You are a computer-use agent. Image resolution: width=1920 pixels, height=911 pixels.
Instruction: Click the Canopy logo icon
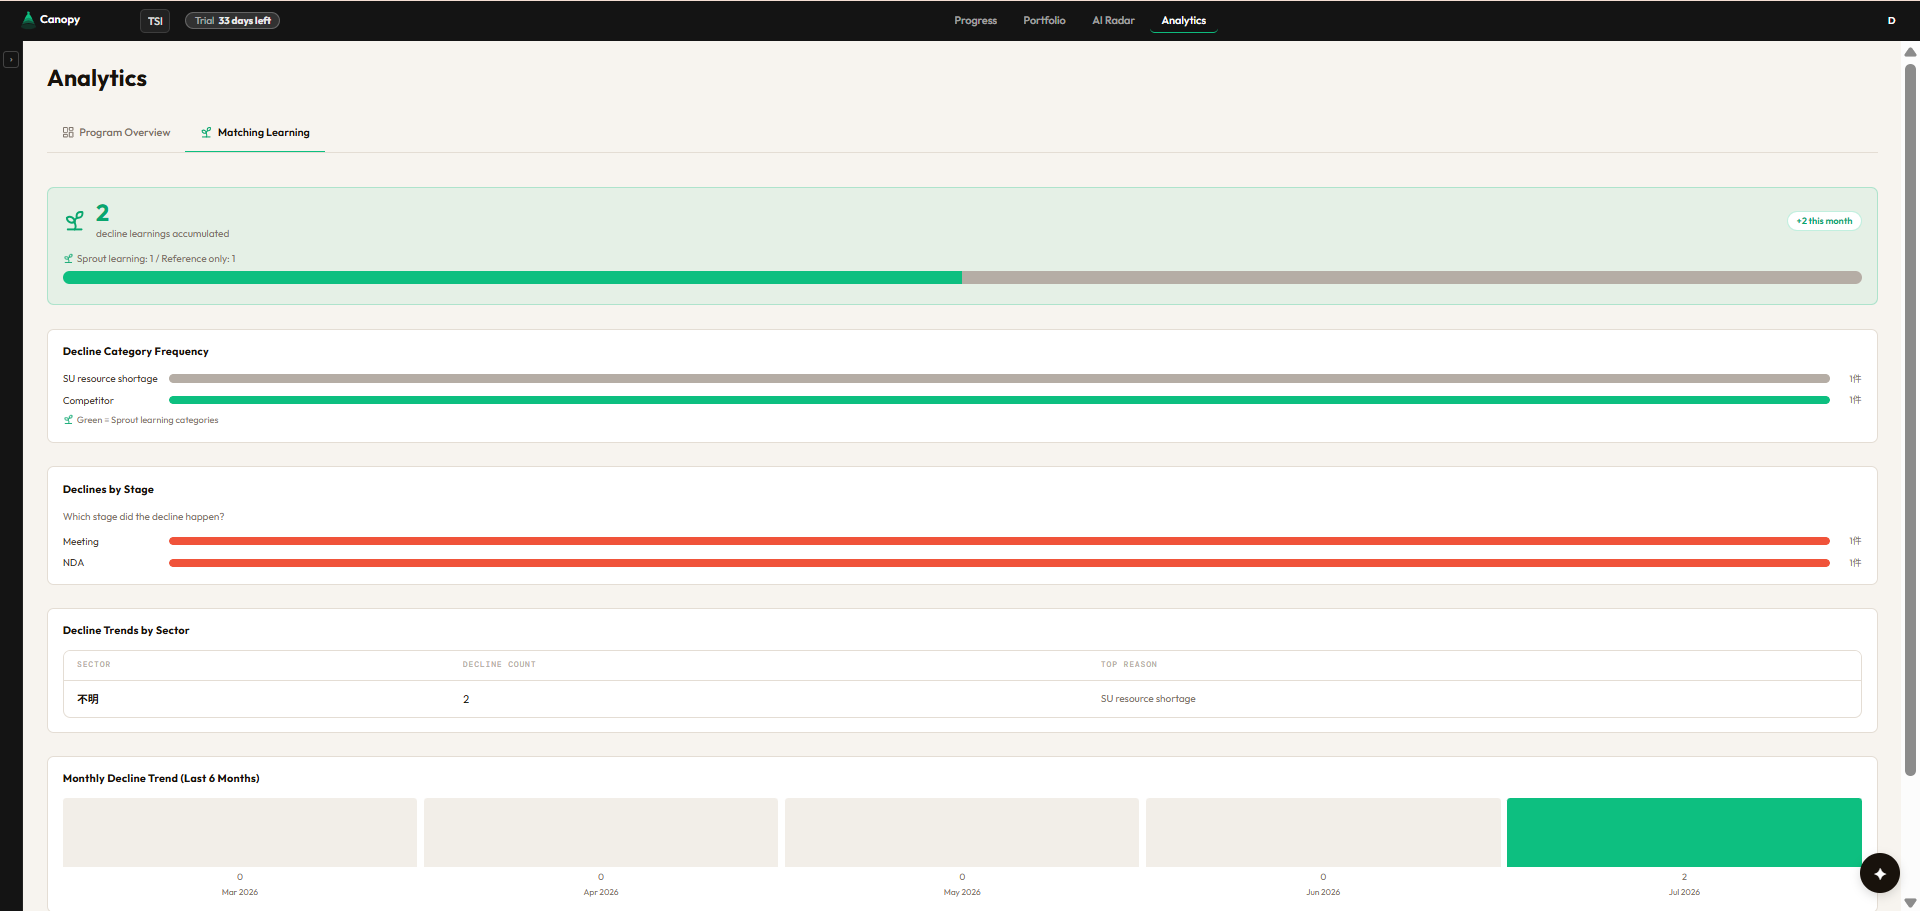28,19
